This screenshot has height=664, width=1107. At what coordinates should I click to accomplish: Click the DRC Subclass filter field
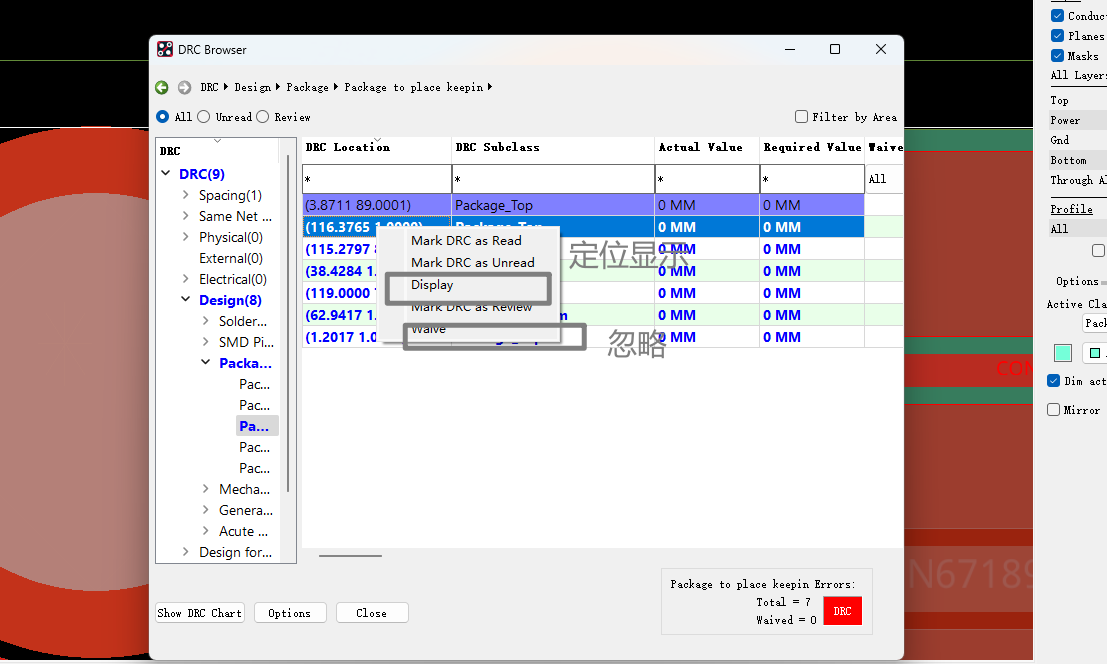pos(554,179)
